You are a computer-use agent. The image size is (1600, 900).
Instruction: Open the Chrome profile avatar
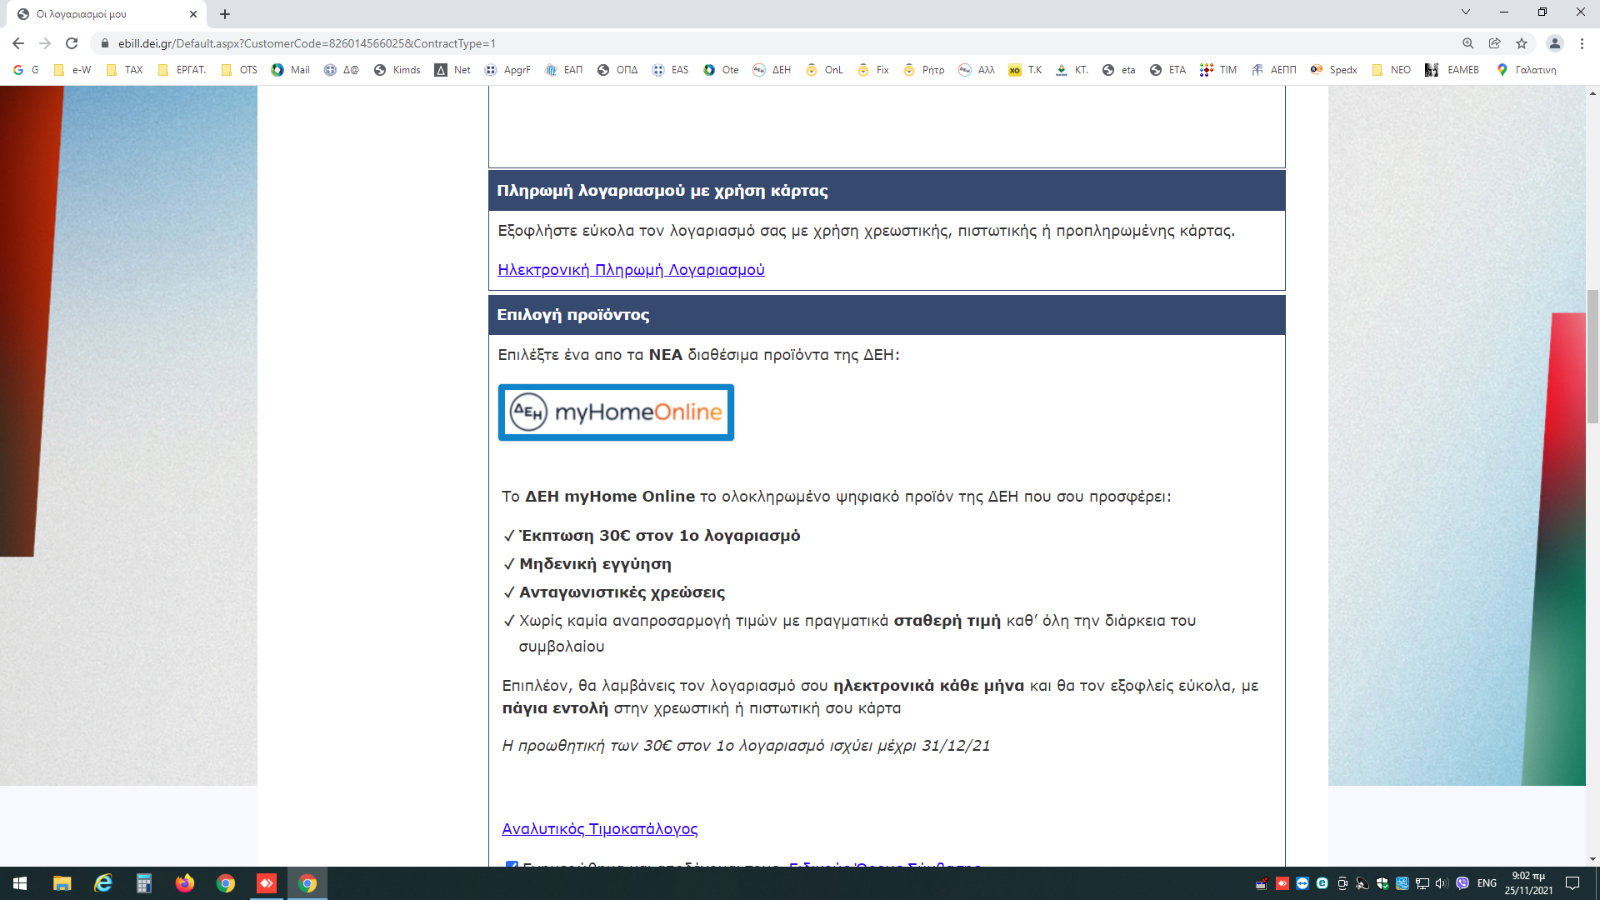pyautogui.click(x=1555, y=43)
